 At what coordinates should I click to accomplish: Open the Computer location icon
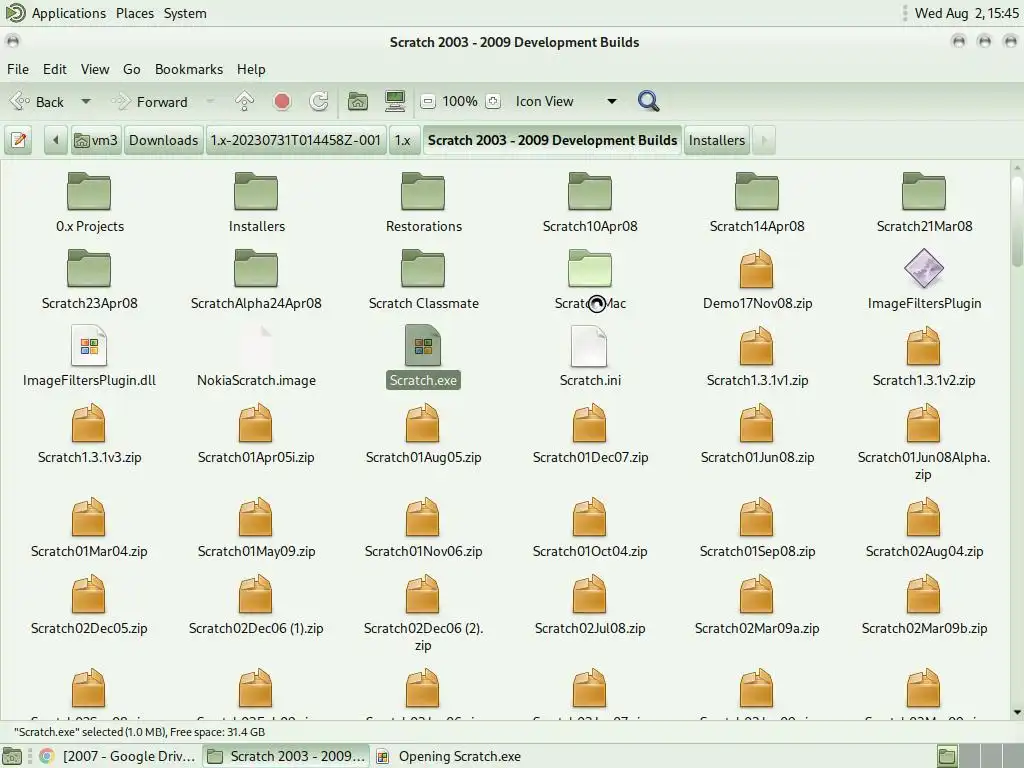394,102
